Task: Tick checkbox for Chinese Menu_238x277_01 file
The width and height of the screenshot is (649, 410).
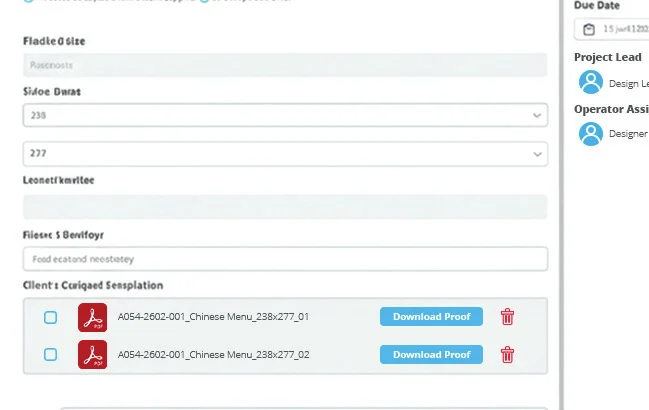Action: tap(50, 318)
